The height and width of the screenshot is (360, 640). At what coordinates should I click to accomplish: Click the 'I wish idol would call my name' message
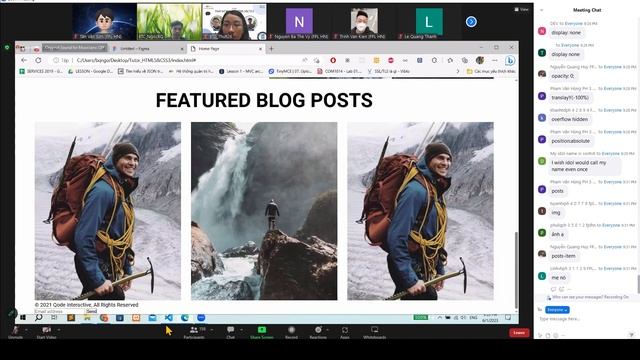584,166
